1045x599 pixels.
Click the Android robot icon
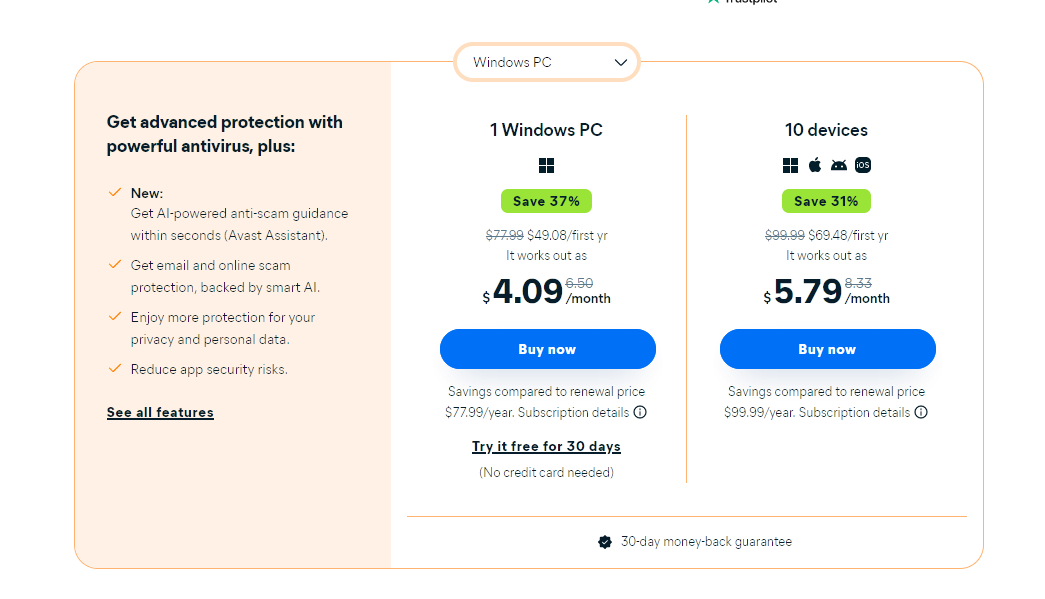pyautogui.click(x=839, y=165)
